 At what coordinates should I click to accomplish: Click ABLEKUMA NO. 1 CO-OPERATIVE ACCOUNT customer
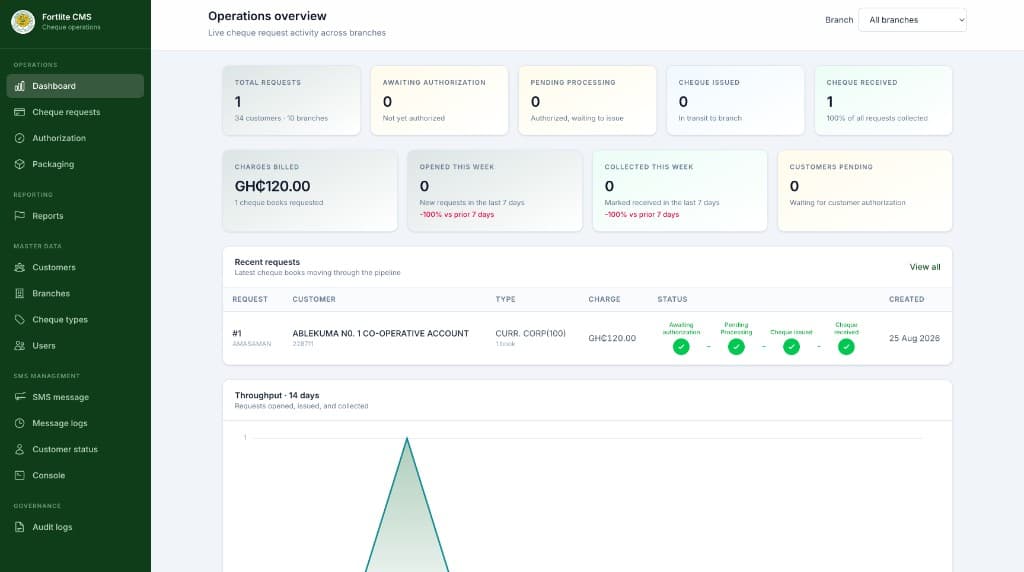[x=381, y=333]
